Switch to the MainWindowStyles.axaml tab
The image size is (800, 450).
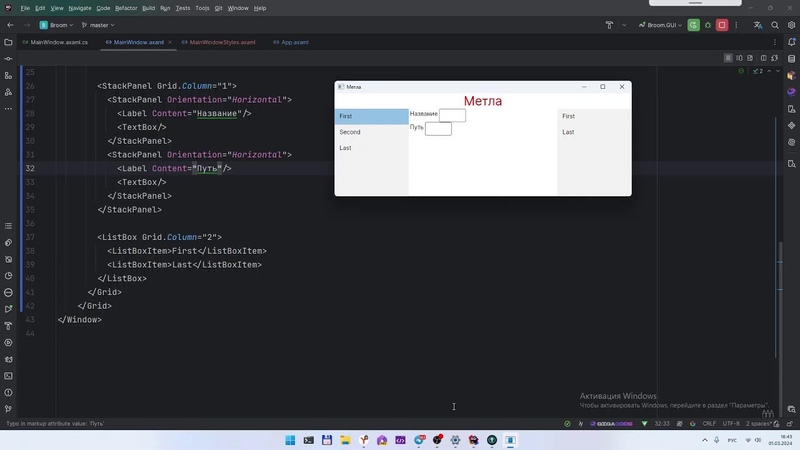(x=218, y=42)
